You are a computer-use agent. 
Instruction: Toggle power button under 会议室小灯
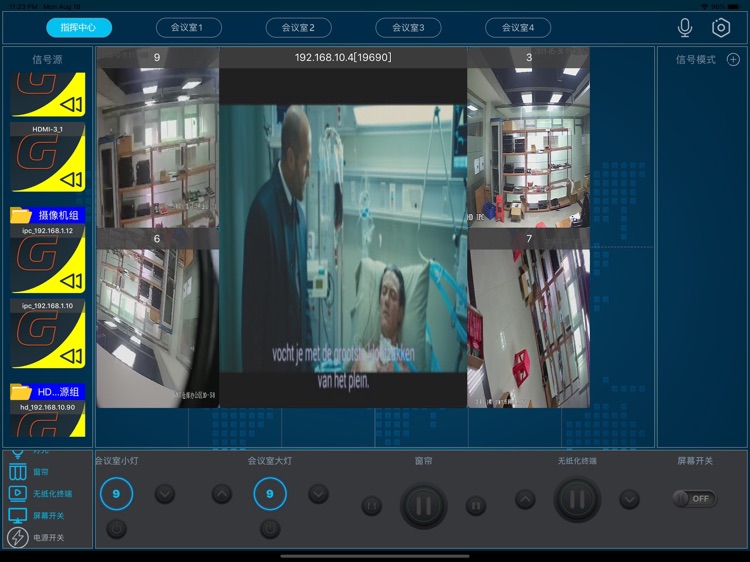click(x=116, y=529)
